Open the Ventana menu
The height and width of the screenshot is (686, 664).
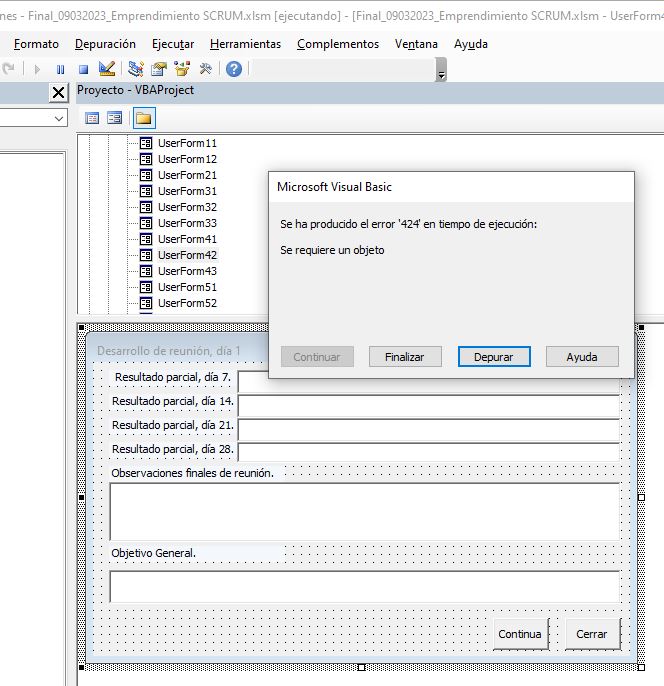click(416, 44)
